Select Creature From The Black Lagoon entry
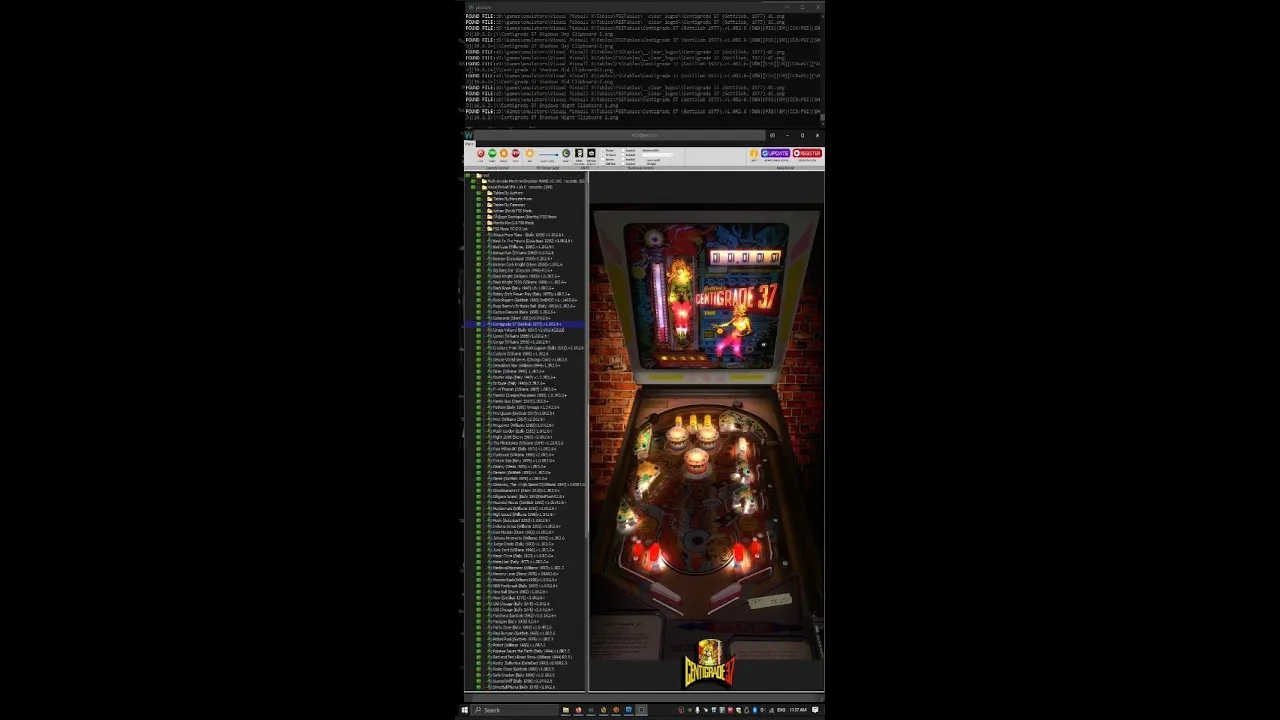The height and width of the screenshot is (720, 1280). (538, 348)
